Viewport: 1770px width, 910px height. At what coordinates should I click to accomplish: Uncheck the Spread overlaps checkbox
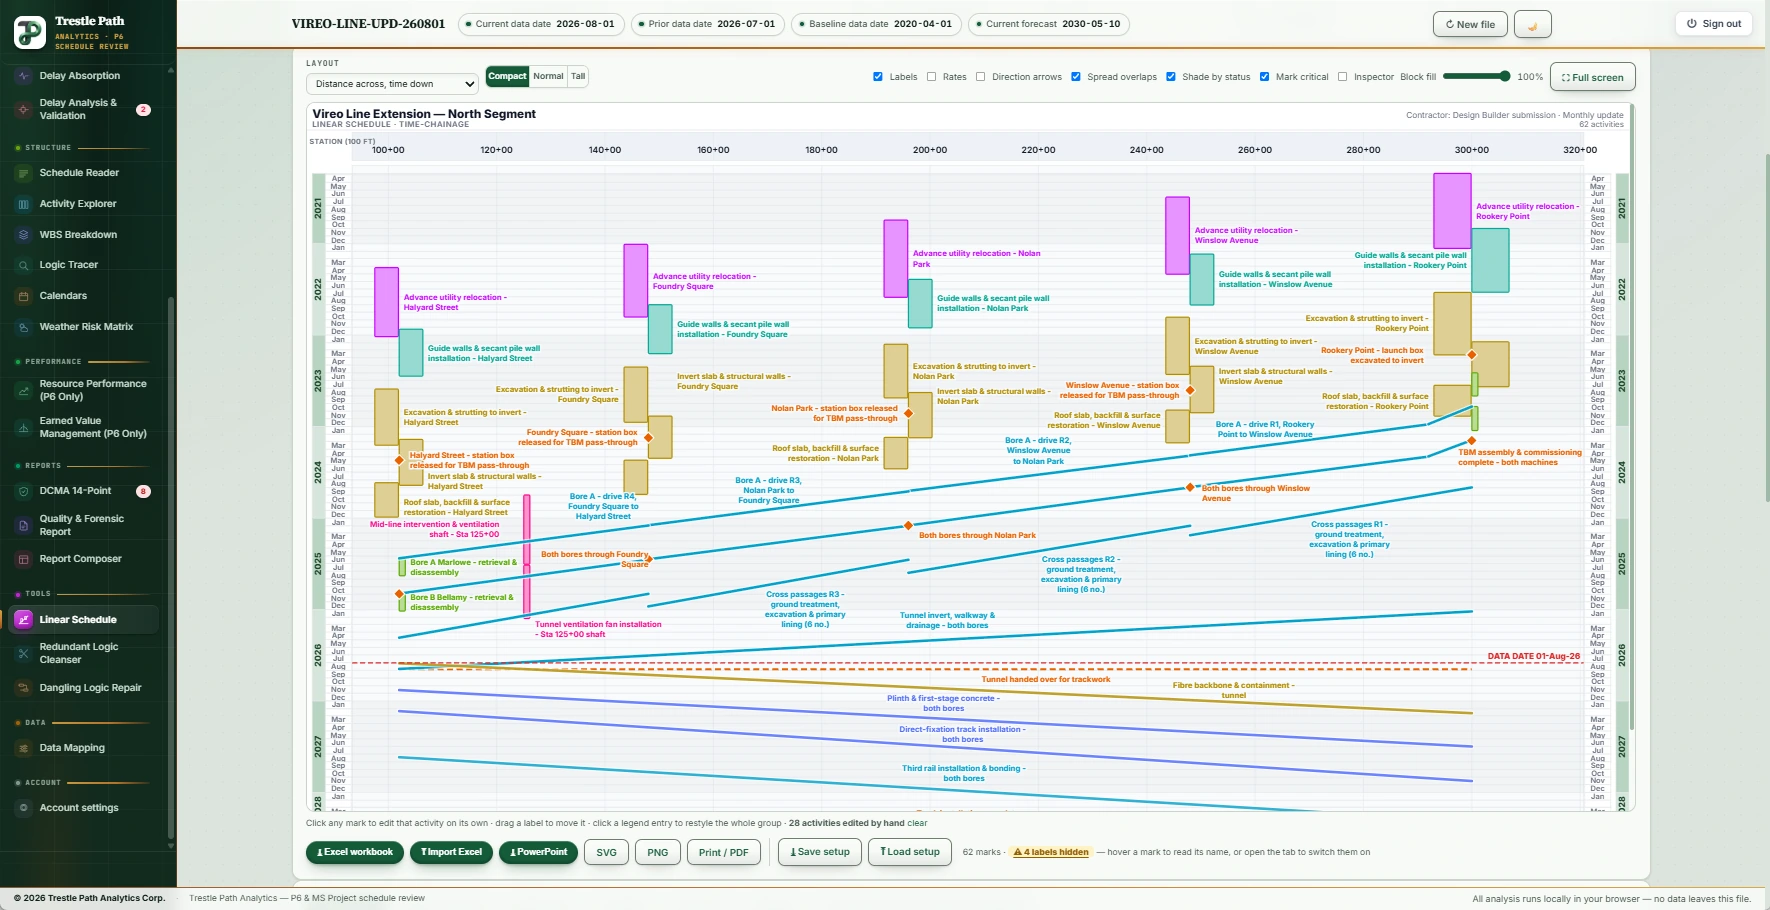[x=1076, y=77]
